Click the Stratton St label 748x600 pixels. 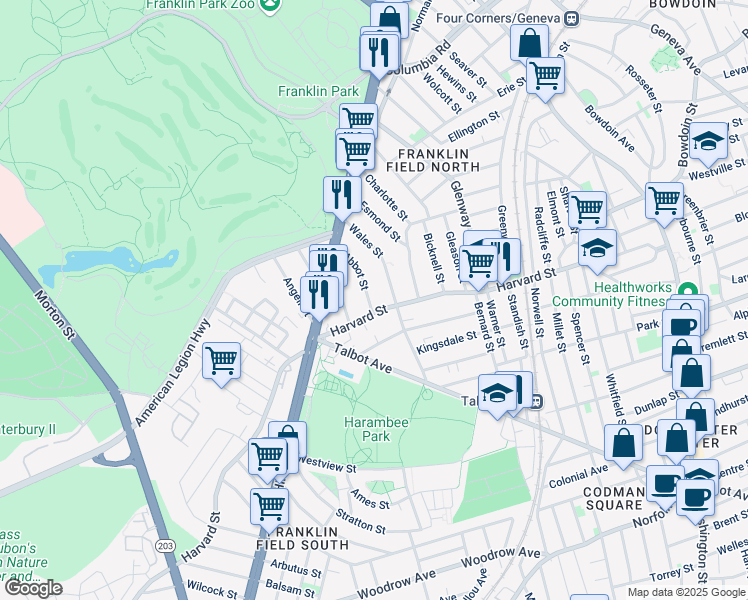361,521
